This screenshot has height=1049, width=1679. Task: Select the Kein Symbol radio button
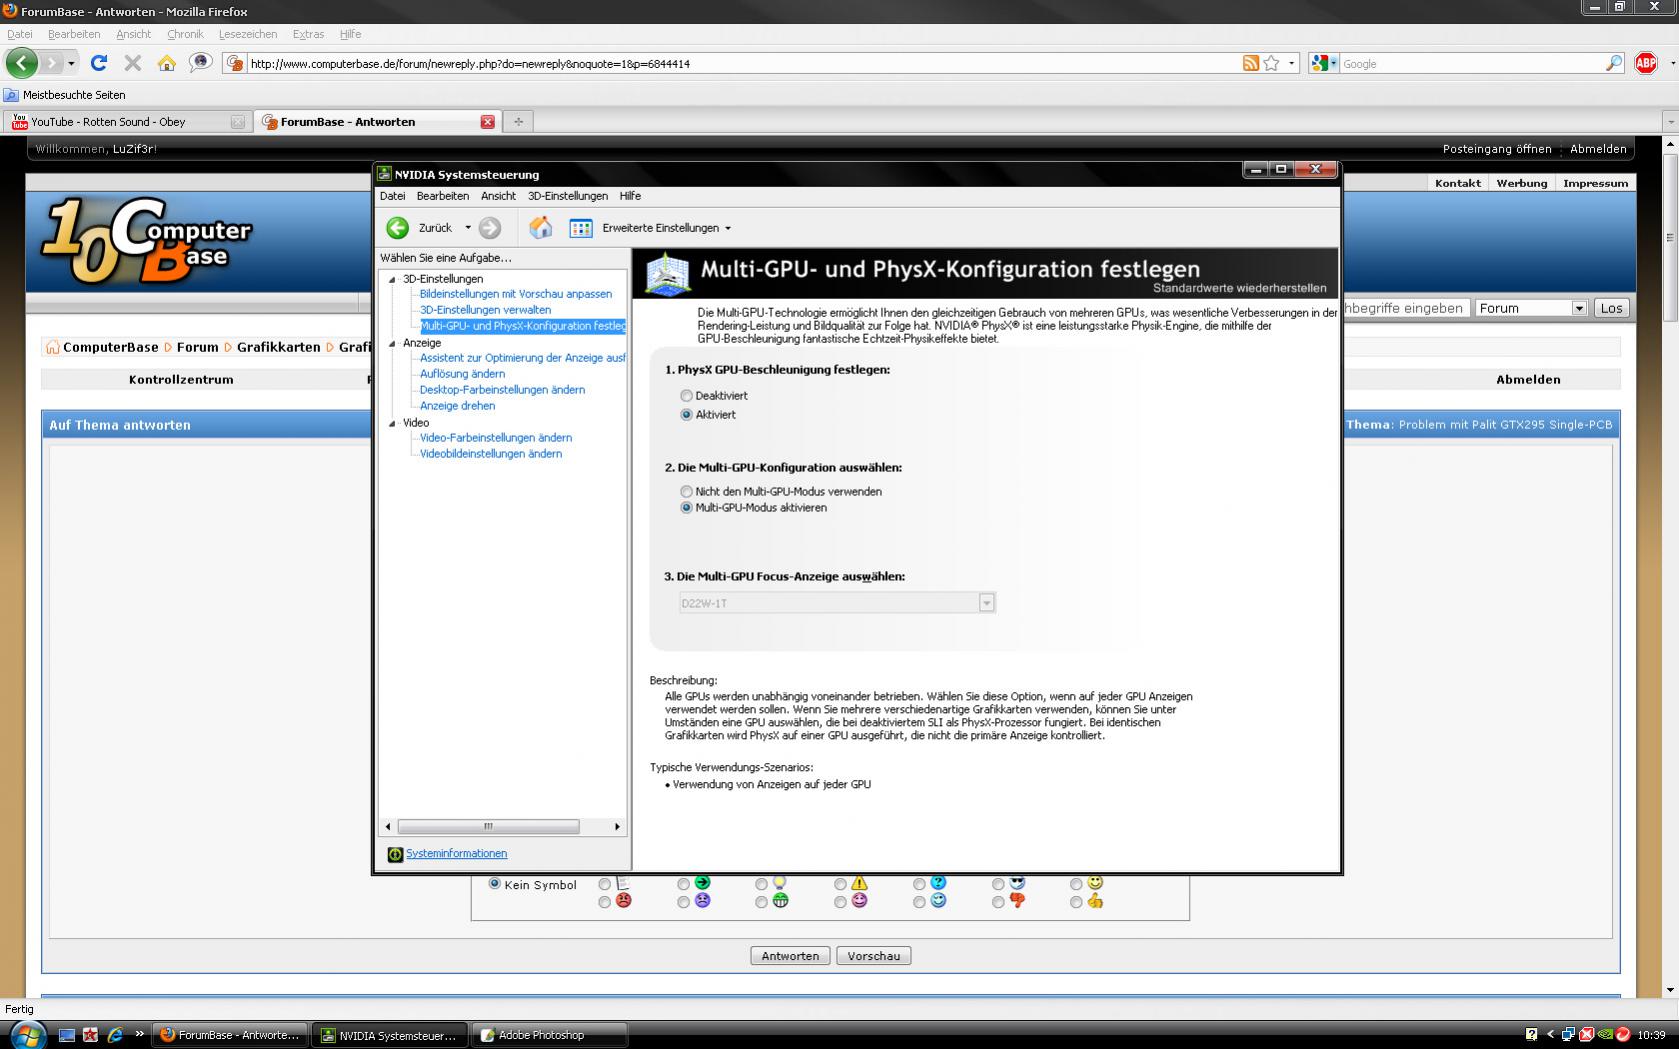click(x=494, y=883)
